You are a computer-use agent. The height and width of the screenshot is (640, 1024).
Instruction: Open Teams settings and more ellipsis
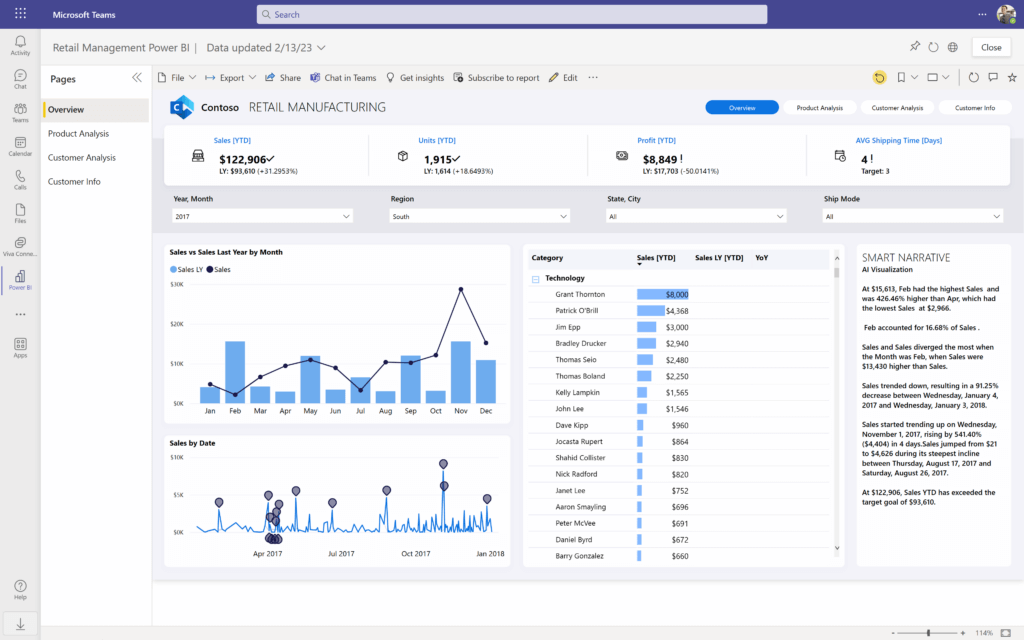982,14
